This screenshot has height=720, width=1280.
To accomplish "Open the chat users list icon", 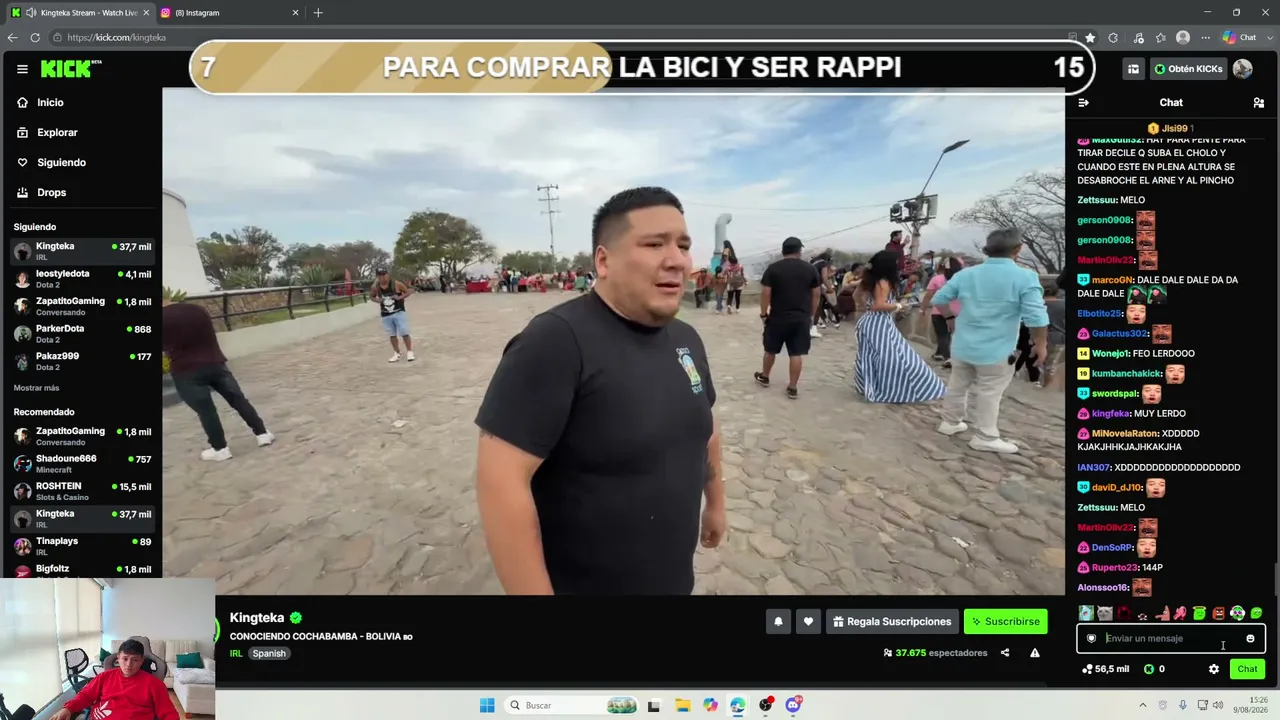I will (1258, 102).
